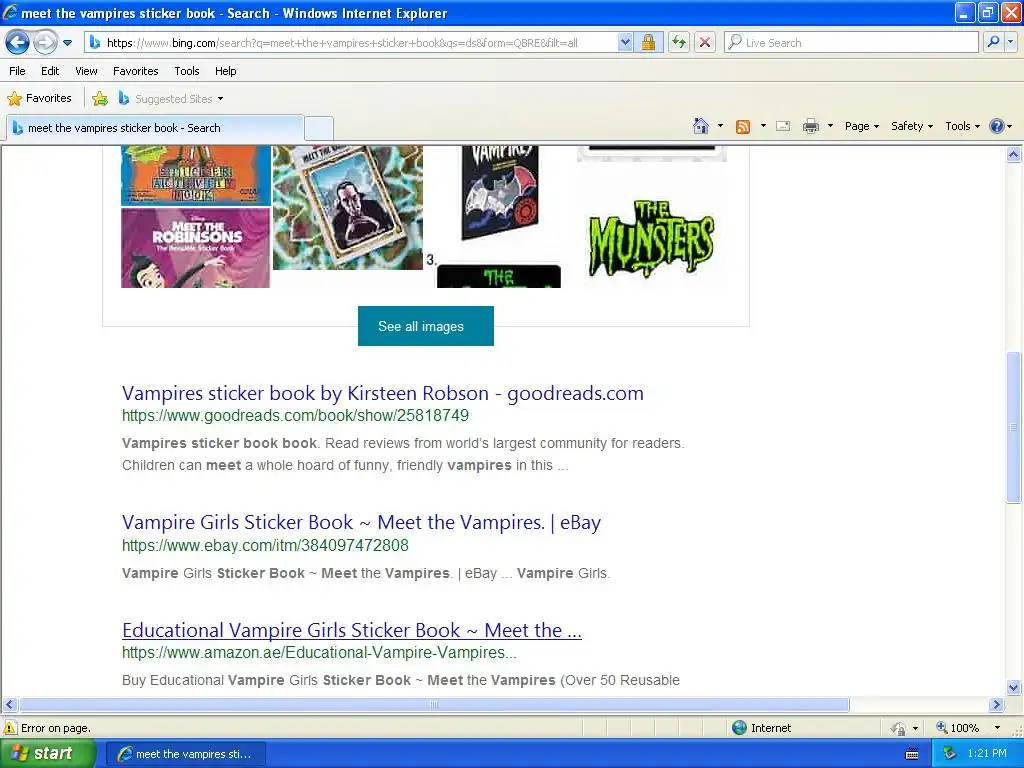This screenshot has width=1024, height=768.
Task: Click the Live Search magnifier button
Action: (993, 43)
